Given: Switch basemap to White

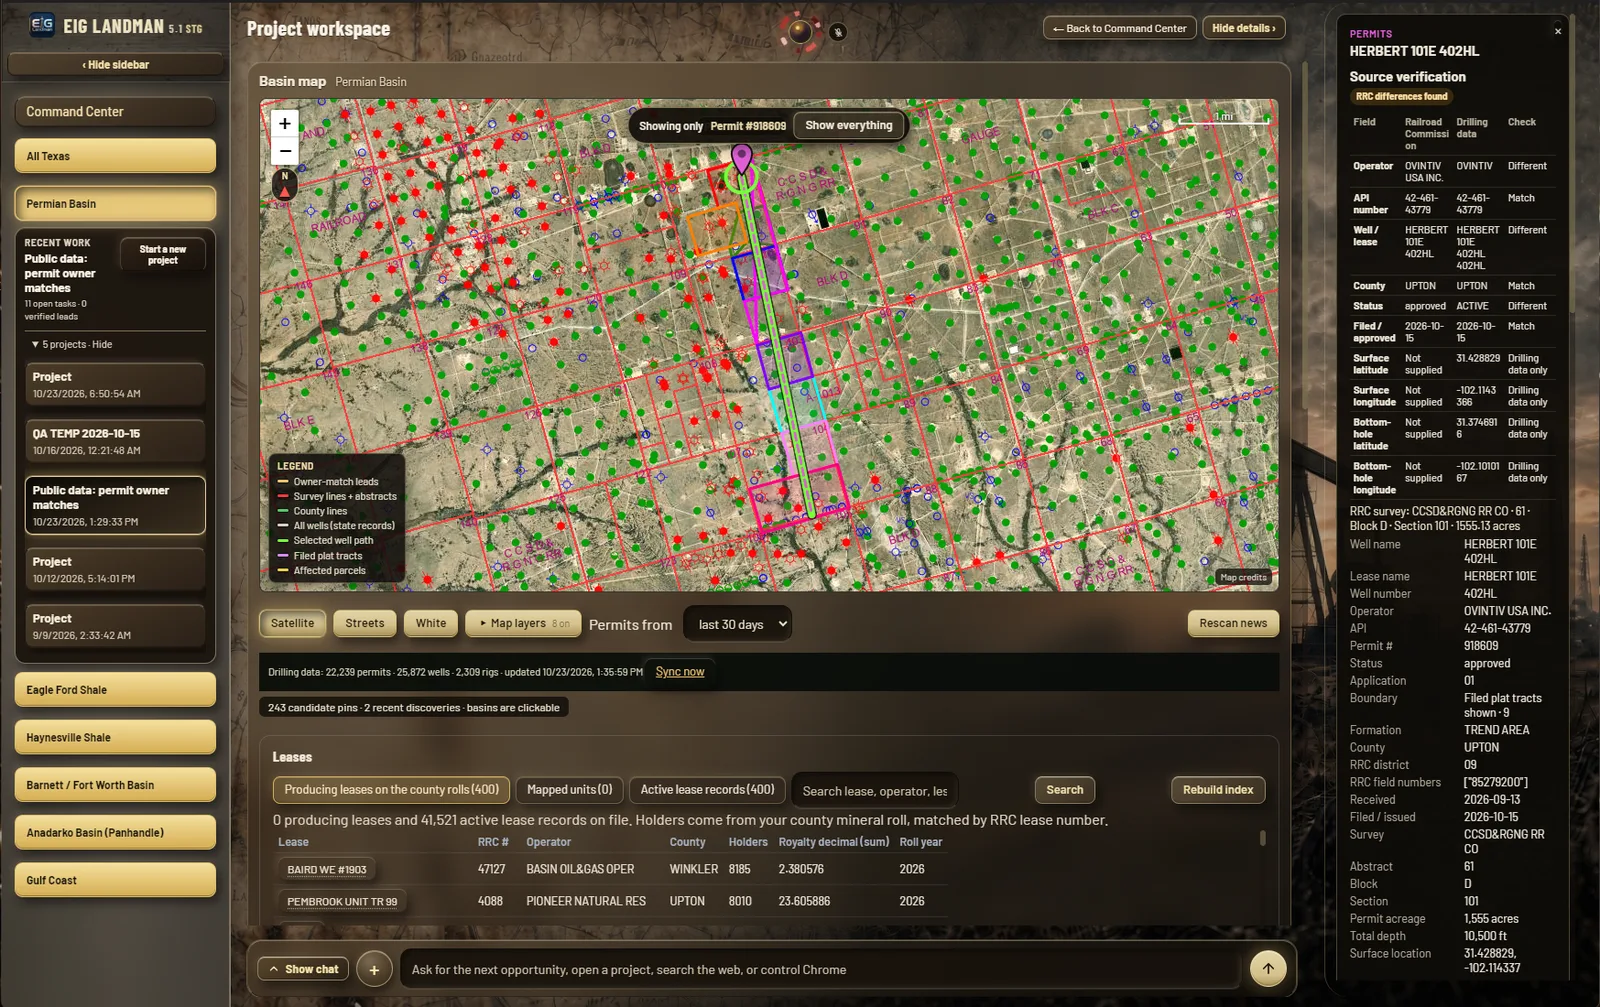Looking at the screenshot, I should coord(431,623).
